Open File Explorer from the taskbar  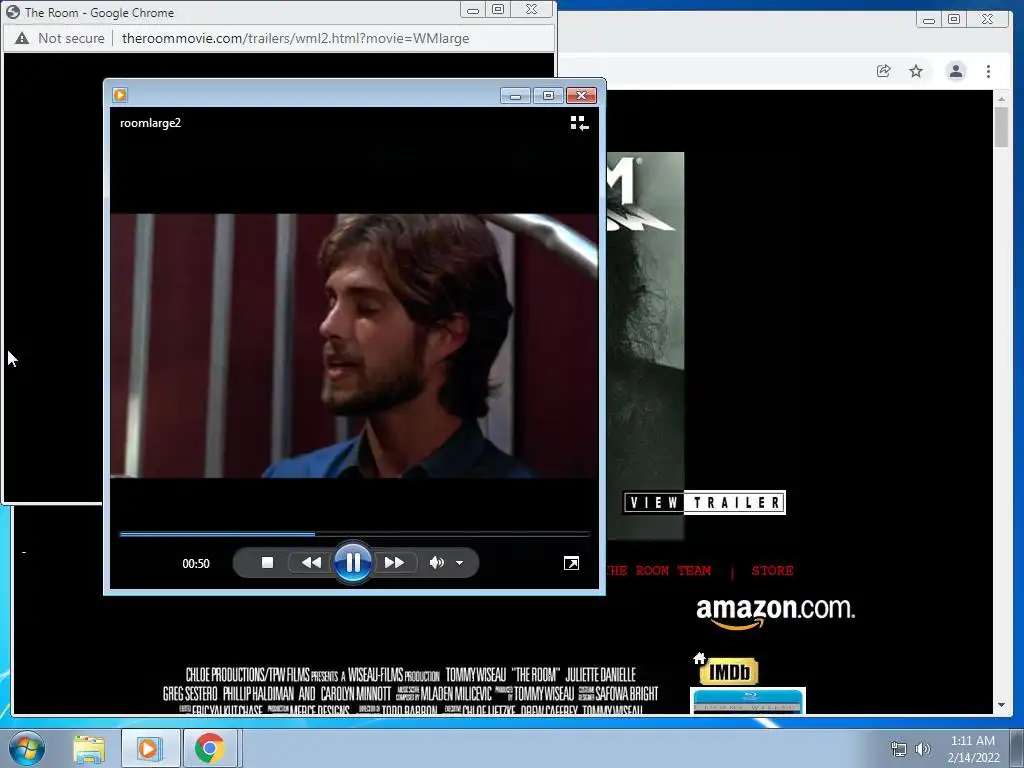click(x=89, y=749)
